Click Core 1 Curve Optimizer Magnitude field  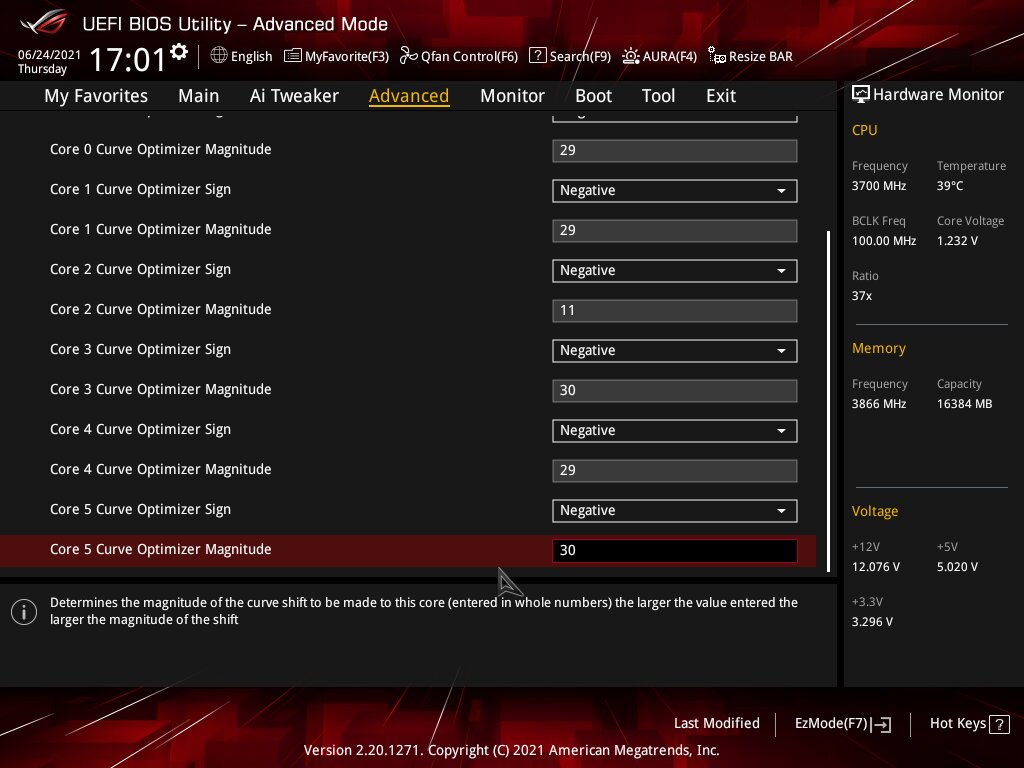675,231
